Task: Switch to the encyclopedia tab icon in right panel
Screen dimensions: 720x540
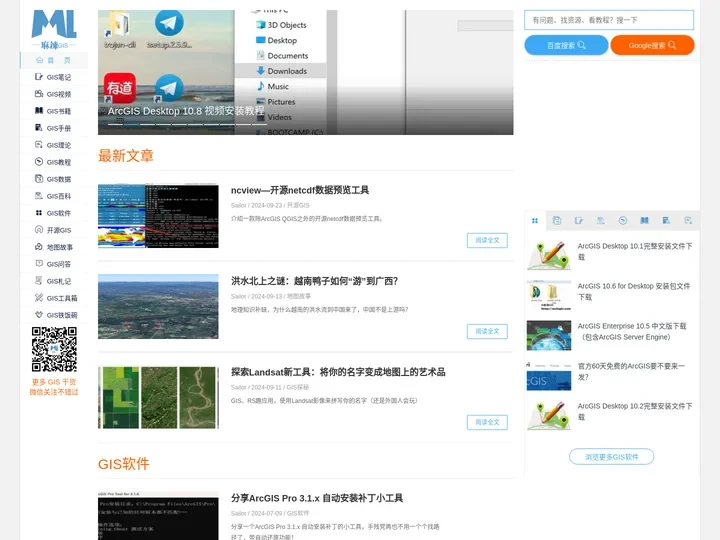Action: 601,221
